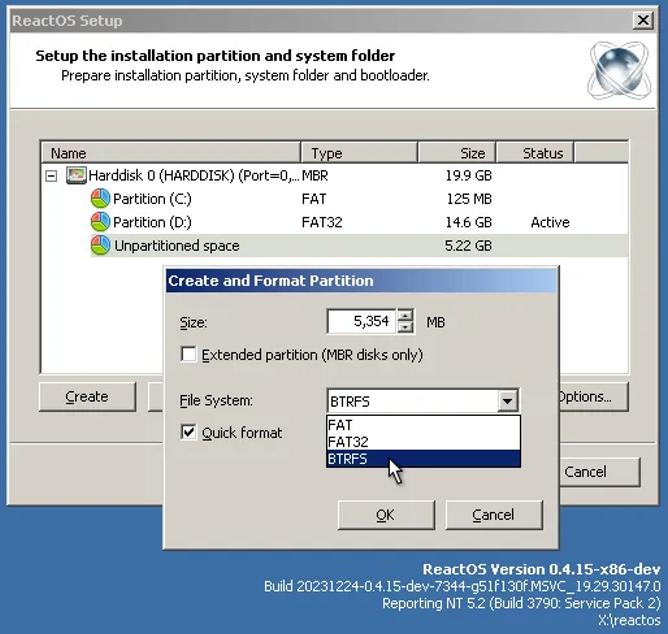This screenshot has height=634, width=668.
Task: Collapse the Harddisk 0 tree node
Action: coord(51,176)
